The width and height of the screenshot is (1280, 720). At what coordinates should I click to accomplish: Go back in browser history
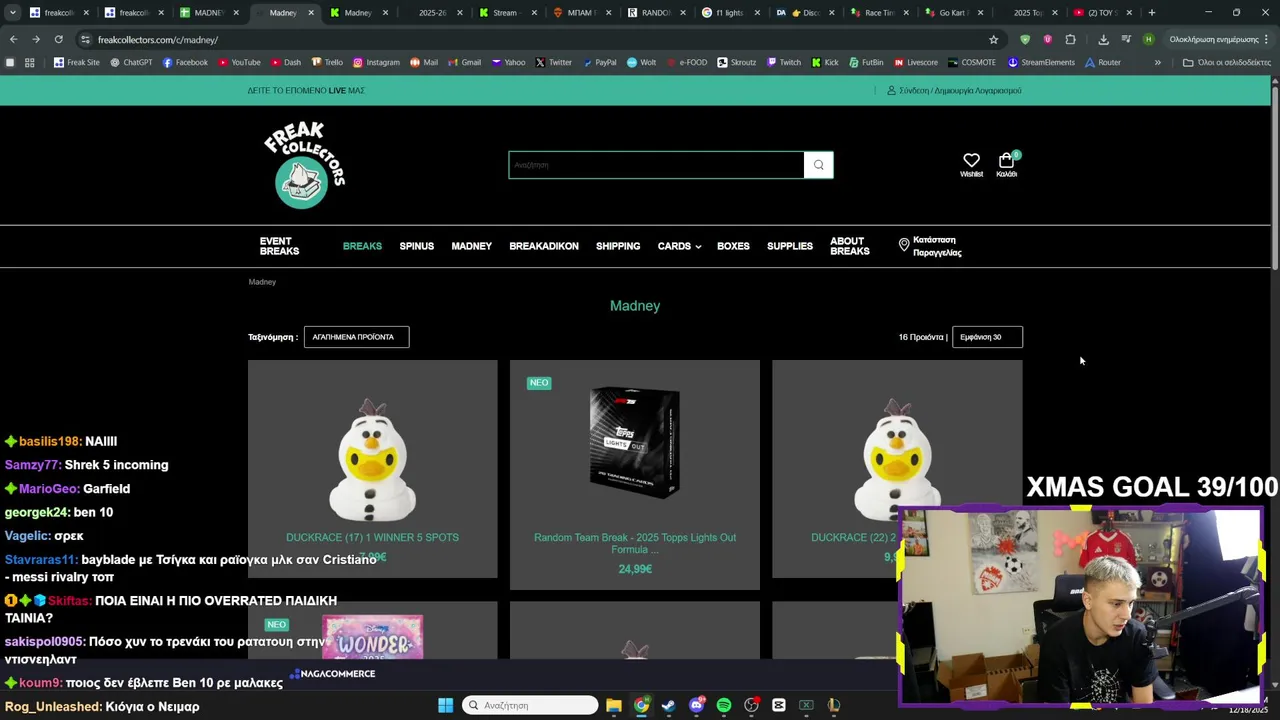pos(13,39)
